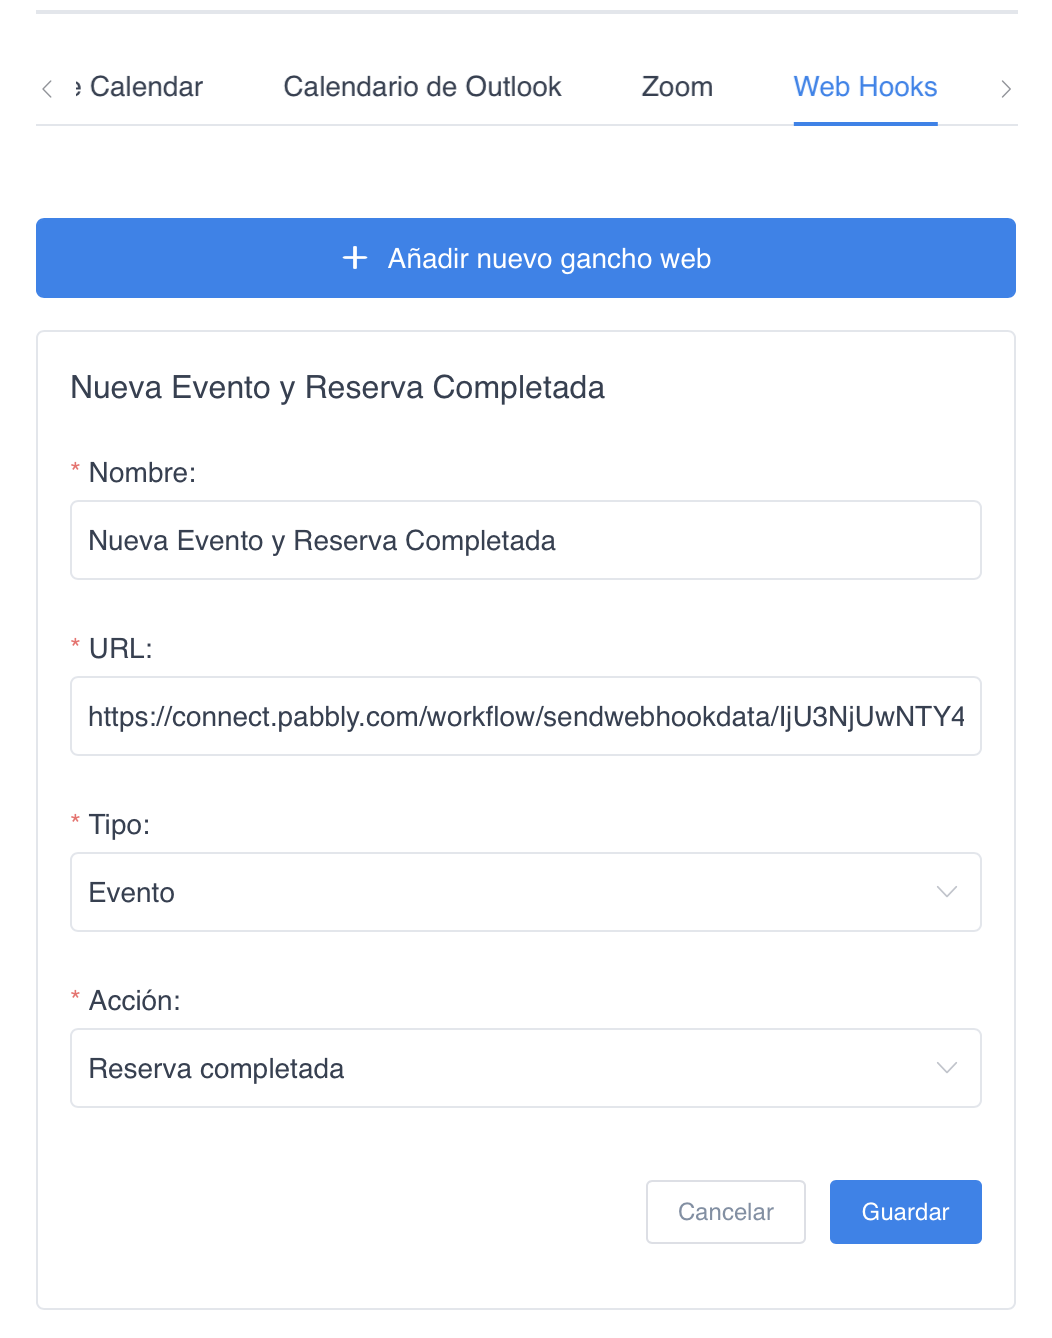Go to the Zoom tab
The image size is (1052, 1338).
(677, 87)
